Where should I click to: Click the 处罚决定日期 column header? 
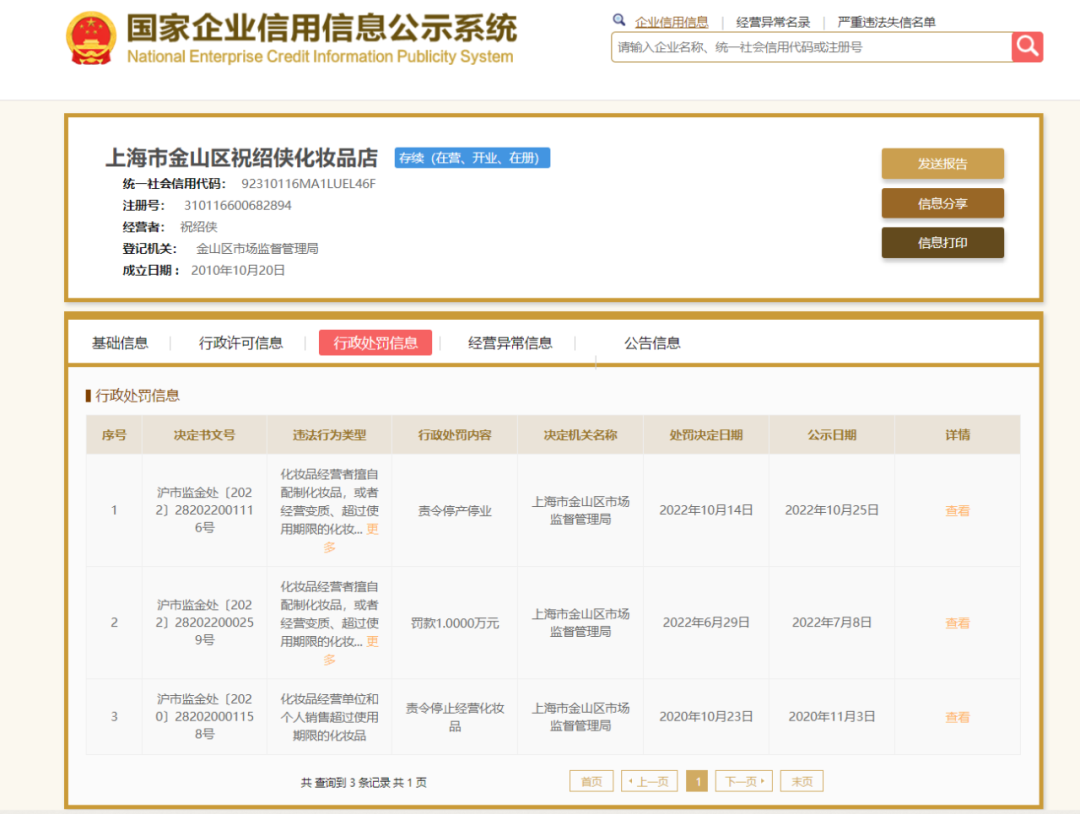(706, 435)
